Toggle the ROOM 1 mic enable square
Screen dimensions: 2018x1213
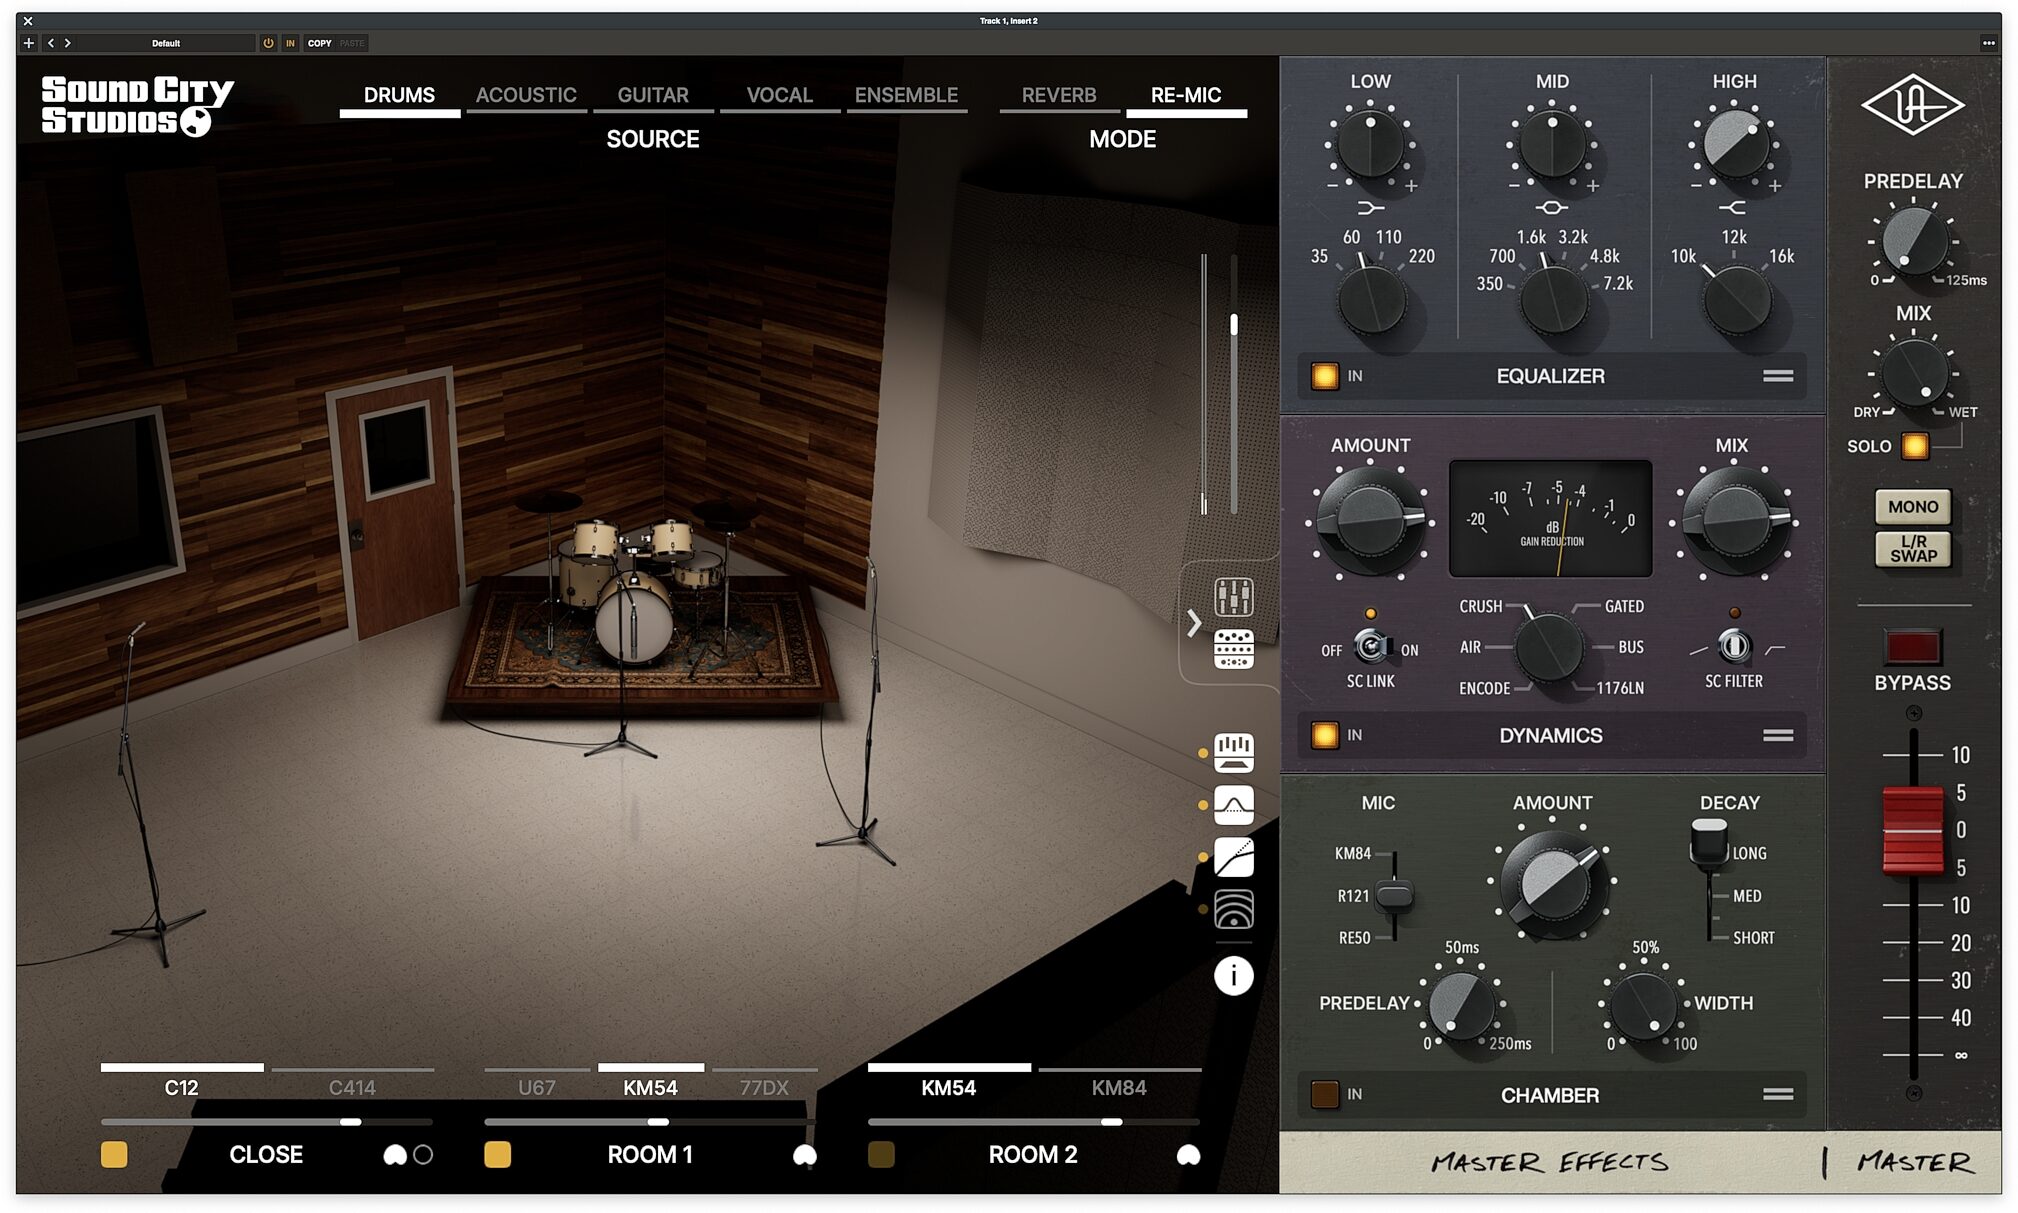(x=497, y=1155)
